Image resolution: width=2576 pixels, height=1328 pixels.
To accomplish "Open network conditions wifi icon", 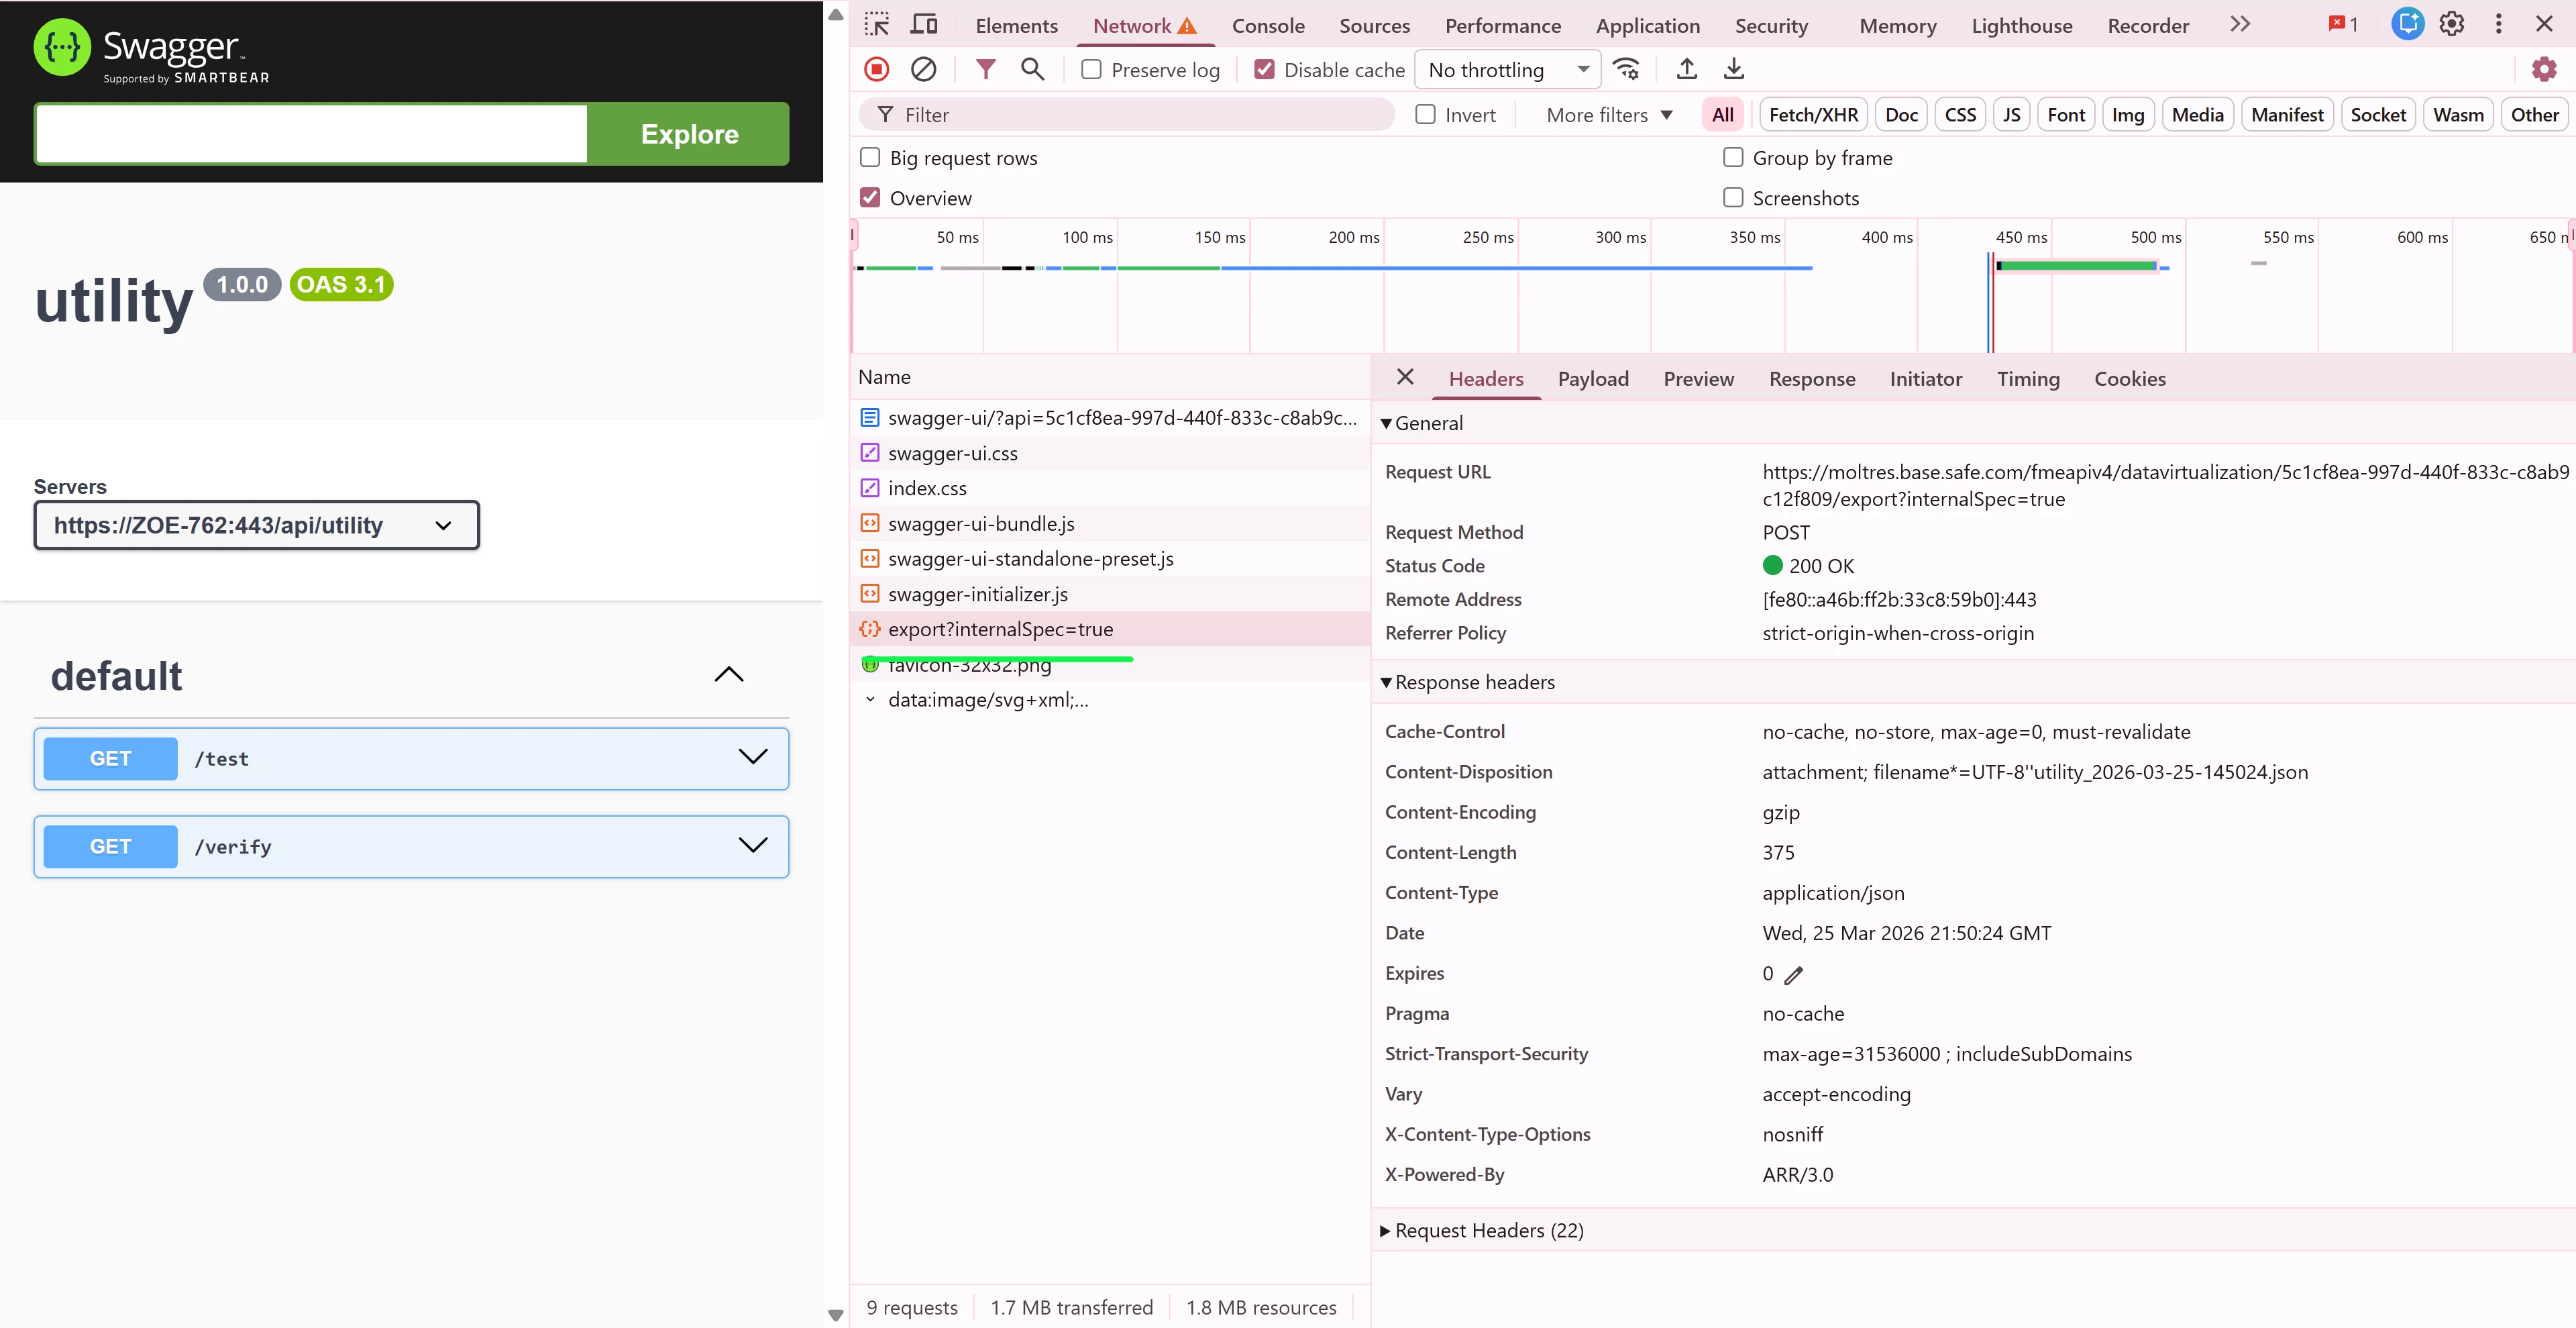I will point(1627,69).
